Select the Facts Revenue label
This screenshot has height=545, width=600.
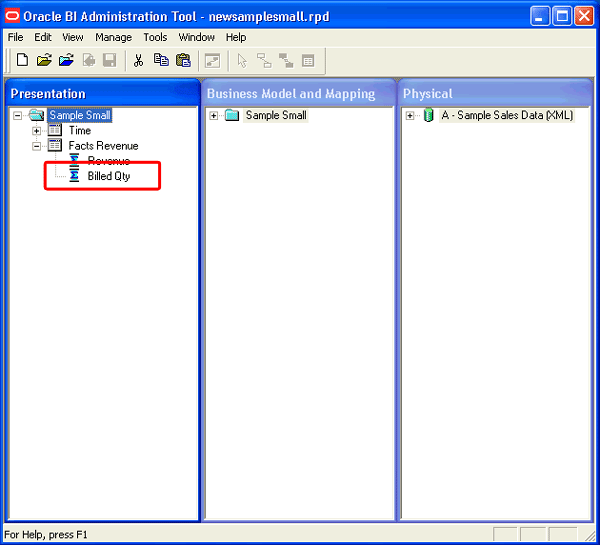[x=103, y=146]
